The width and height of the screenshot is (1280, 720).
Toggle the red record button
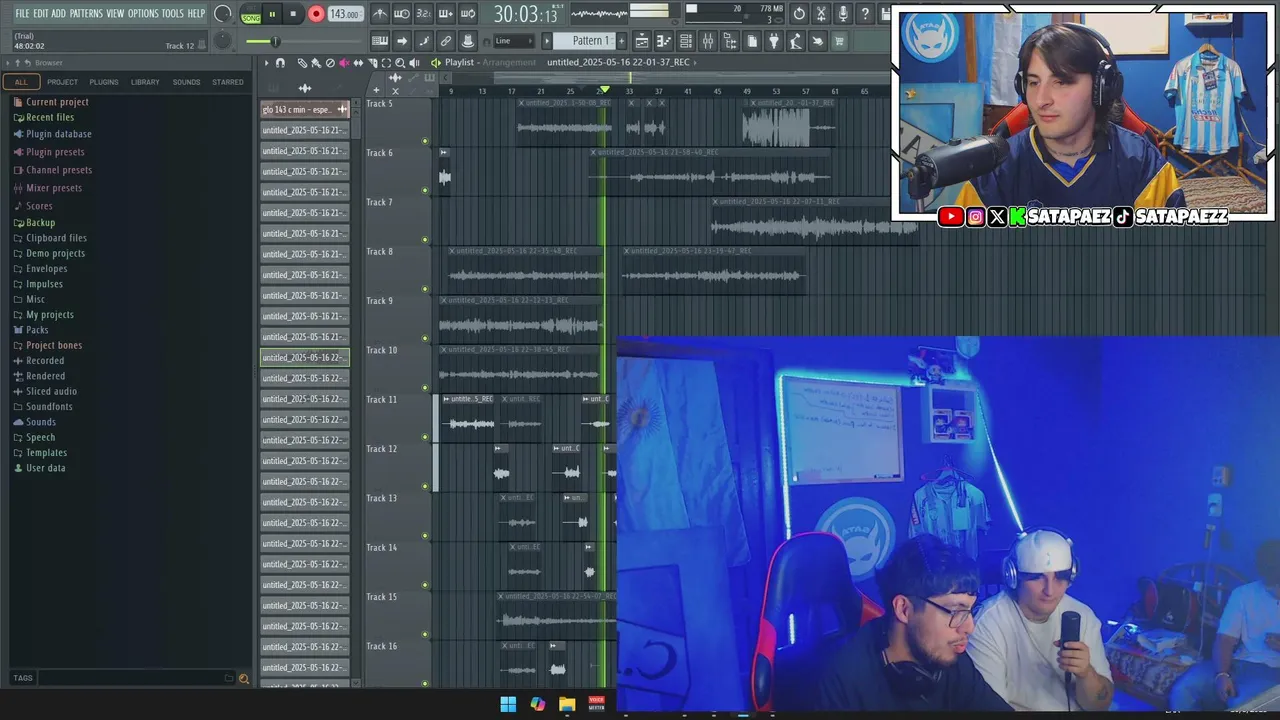[x=316, y=14]
